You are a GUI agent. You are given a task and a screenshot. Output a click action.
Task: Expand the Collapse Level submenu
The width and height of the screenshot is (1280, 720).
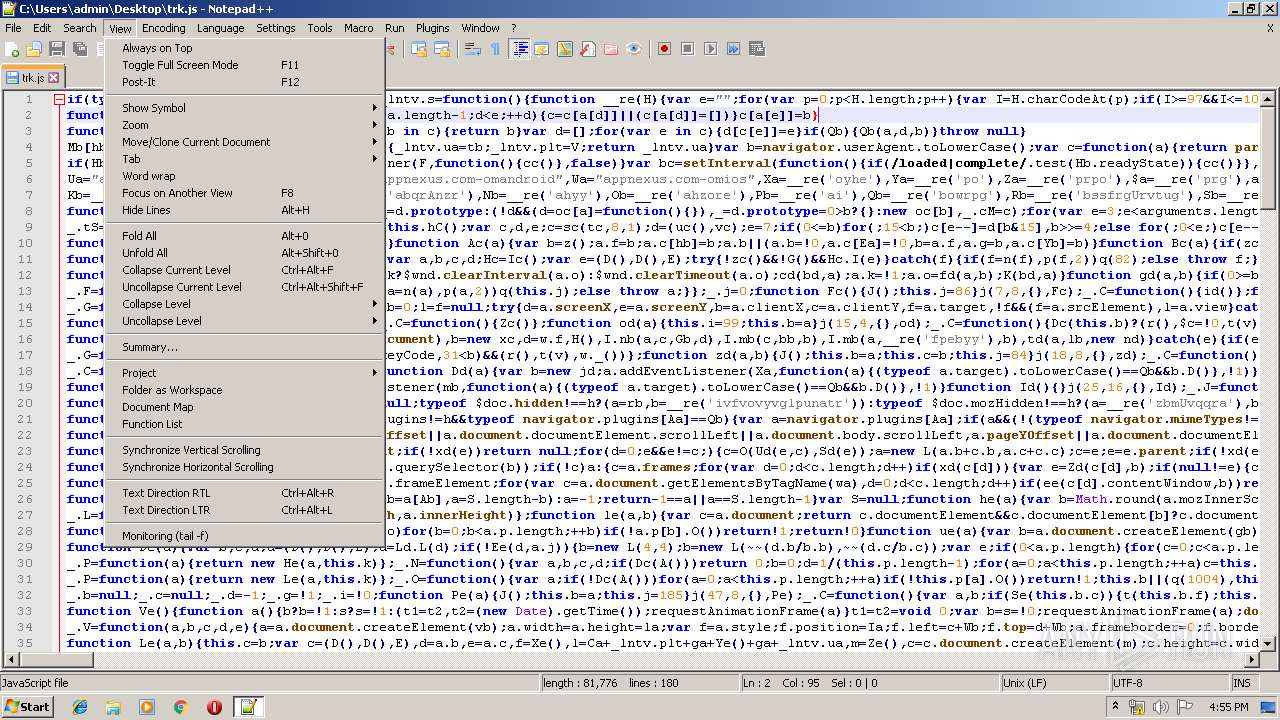[x=245, y=304]
